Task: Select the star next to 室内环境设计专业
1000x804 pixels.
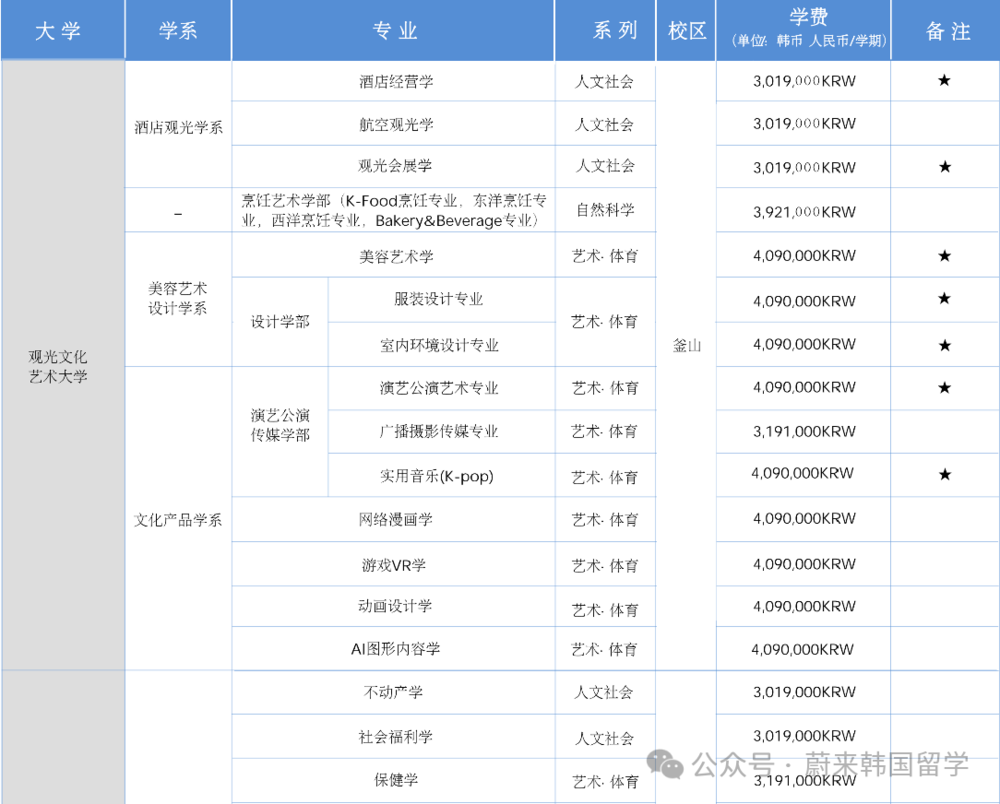Action: click(943, 344)
